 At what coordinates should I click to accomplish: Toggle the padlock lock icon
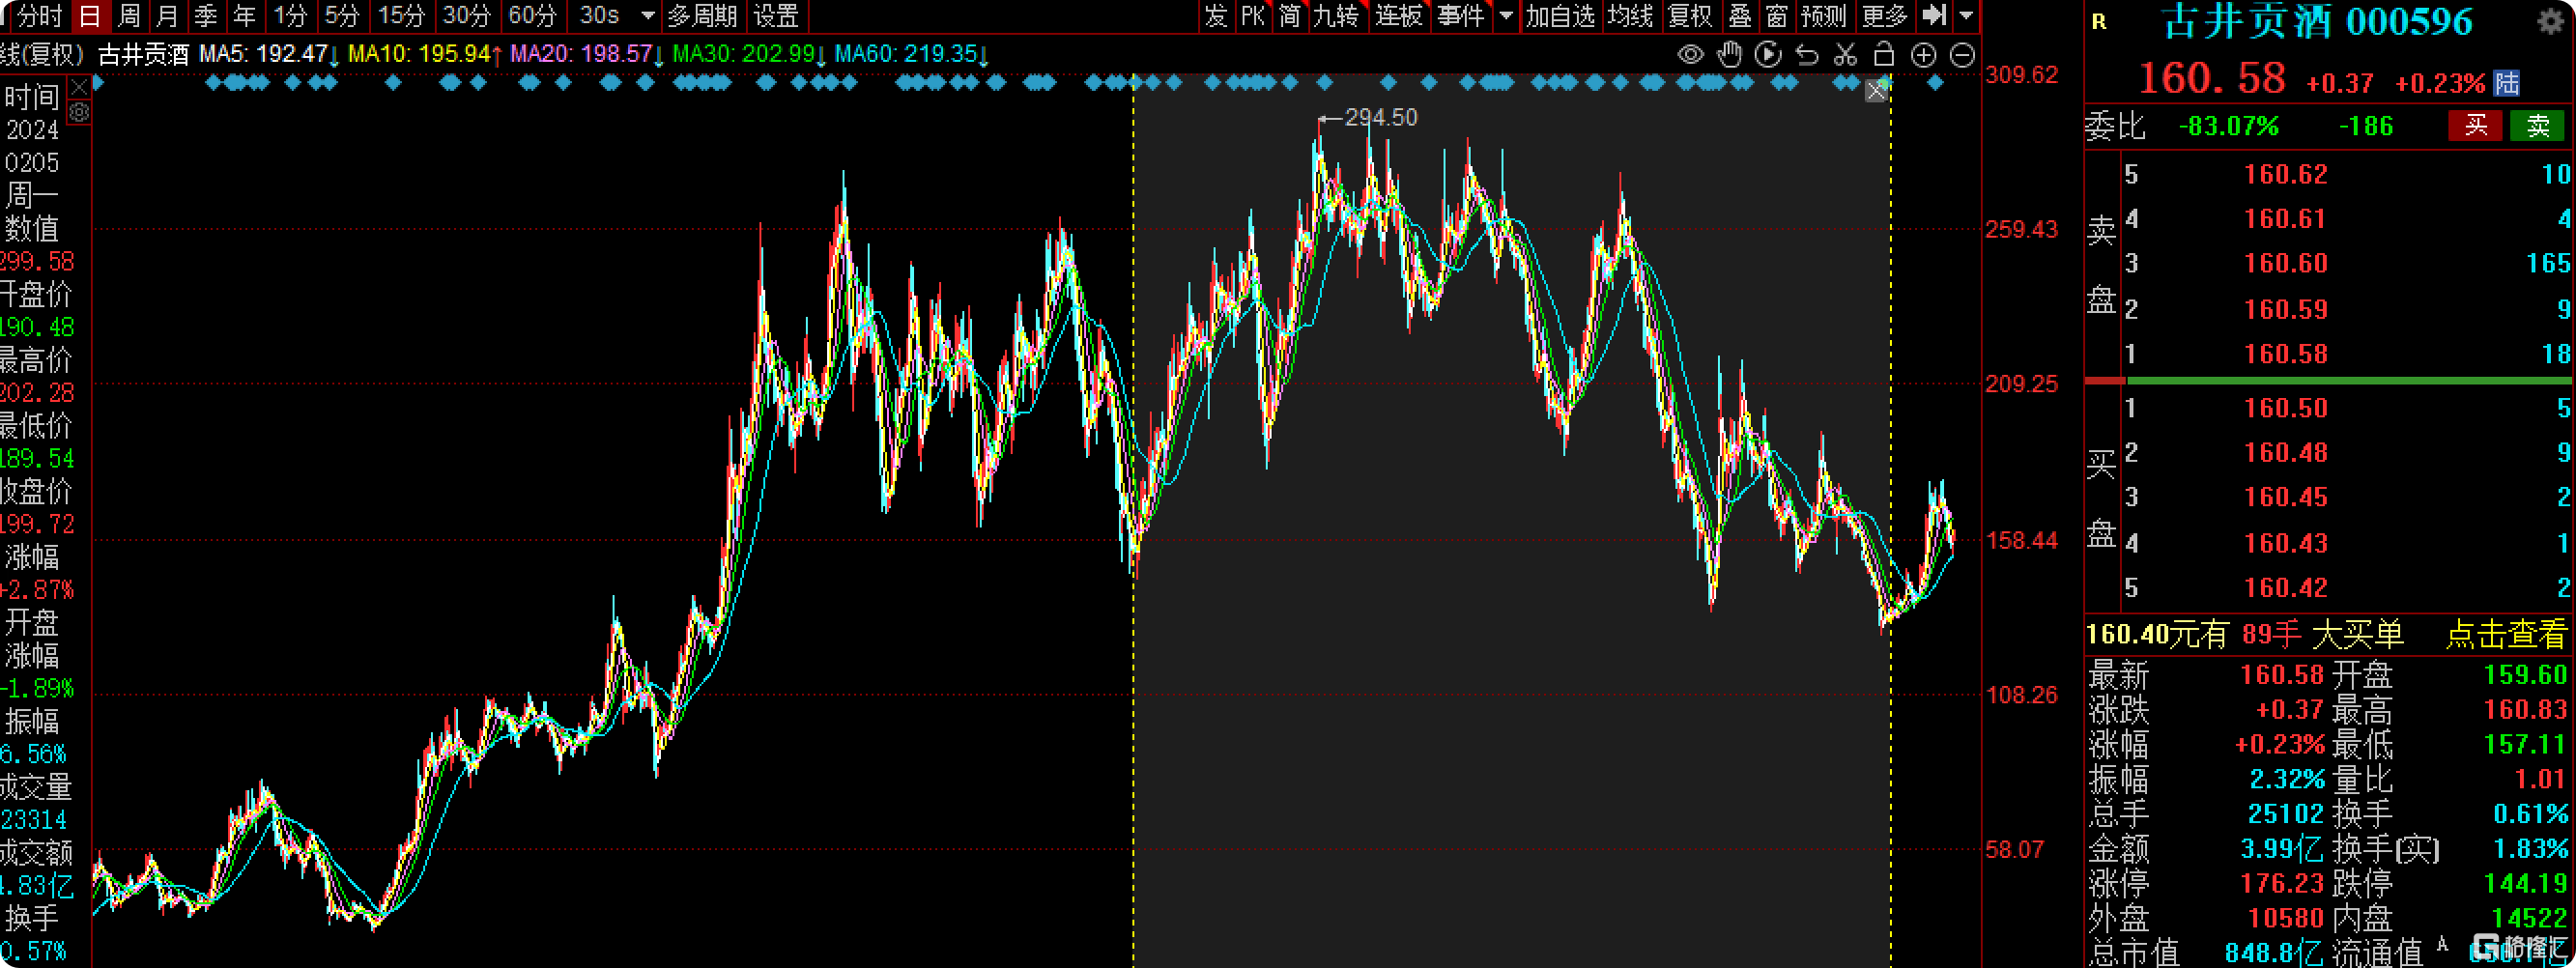coord(1884,55)
